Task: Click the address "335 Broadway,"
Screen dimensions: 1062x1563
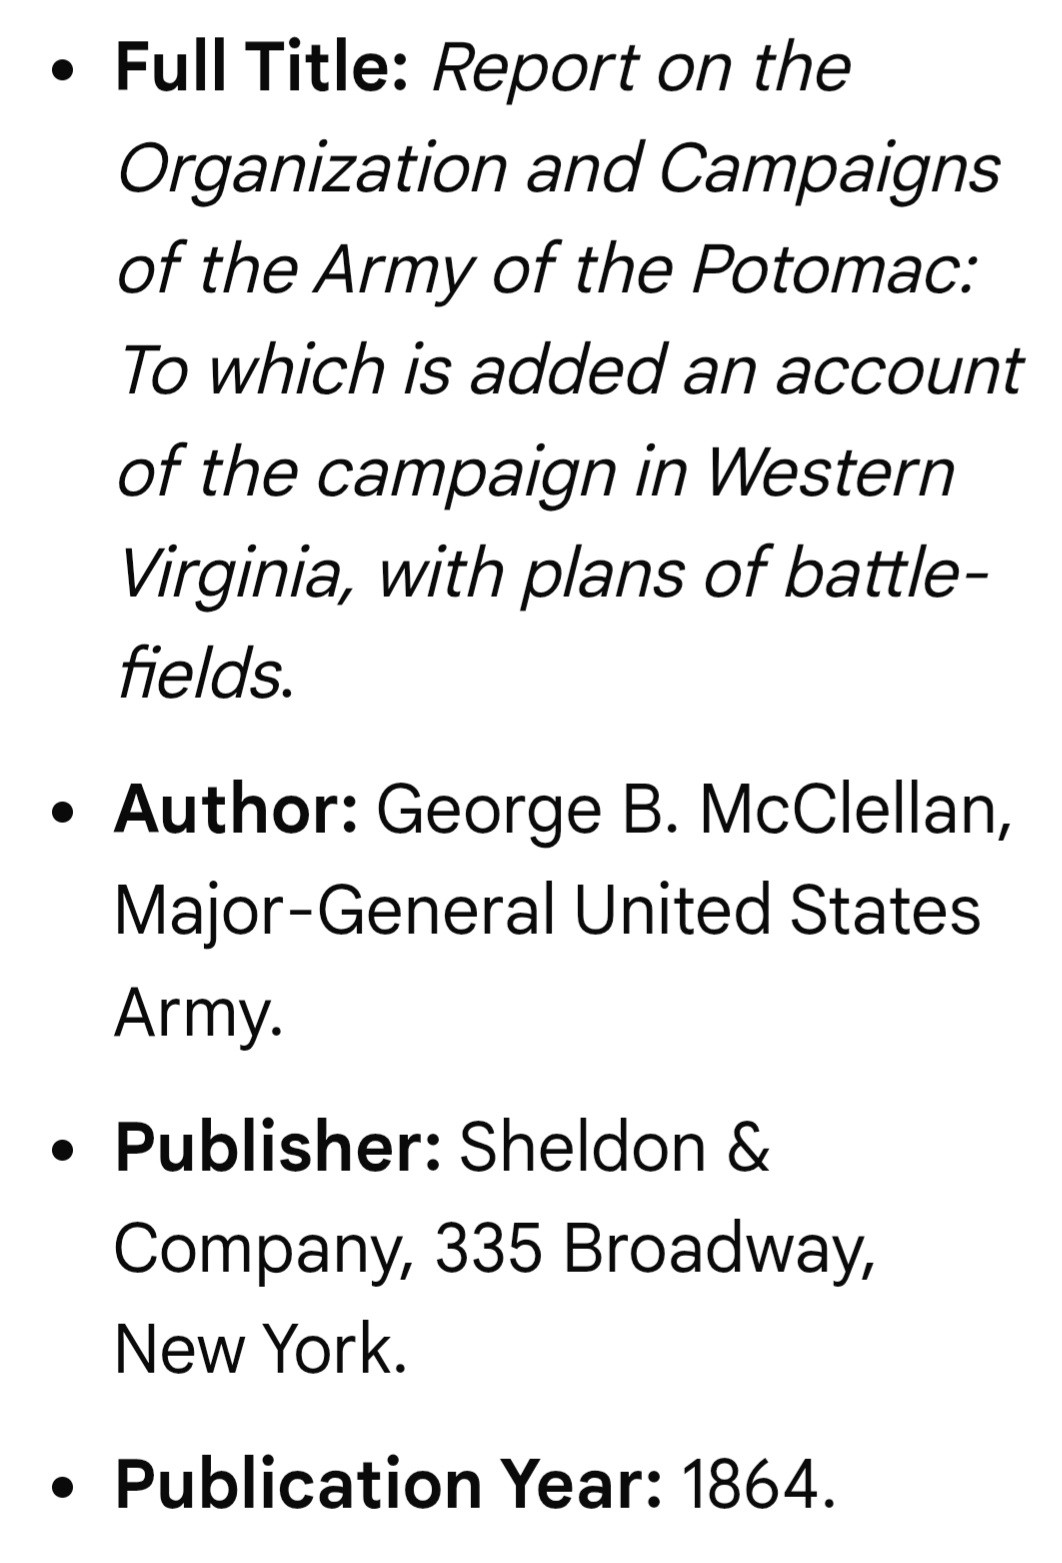Action: (654, 1247)
